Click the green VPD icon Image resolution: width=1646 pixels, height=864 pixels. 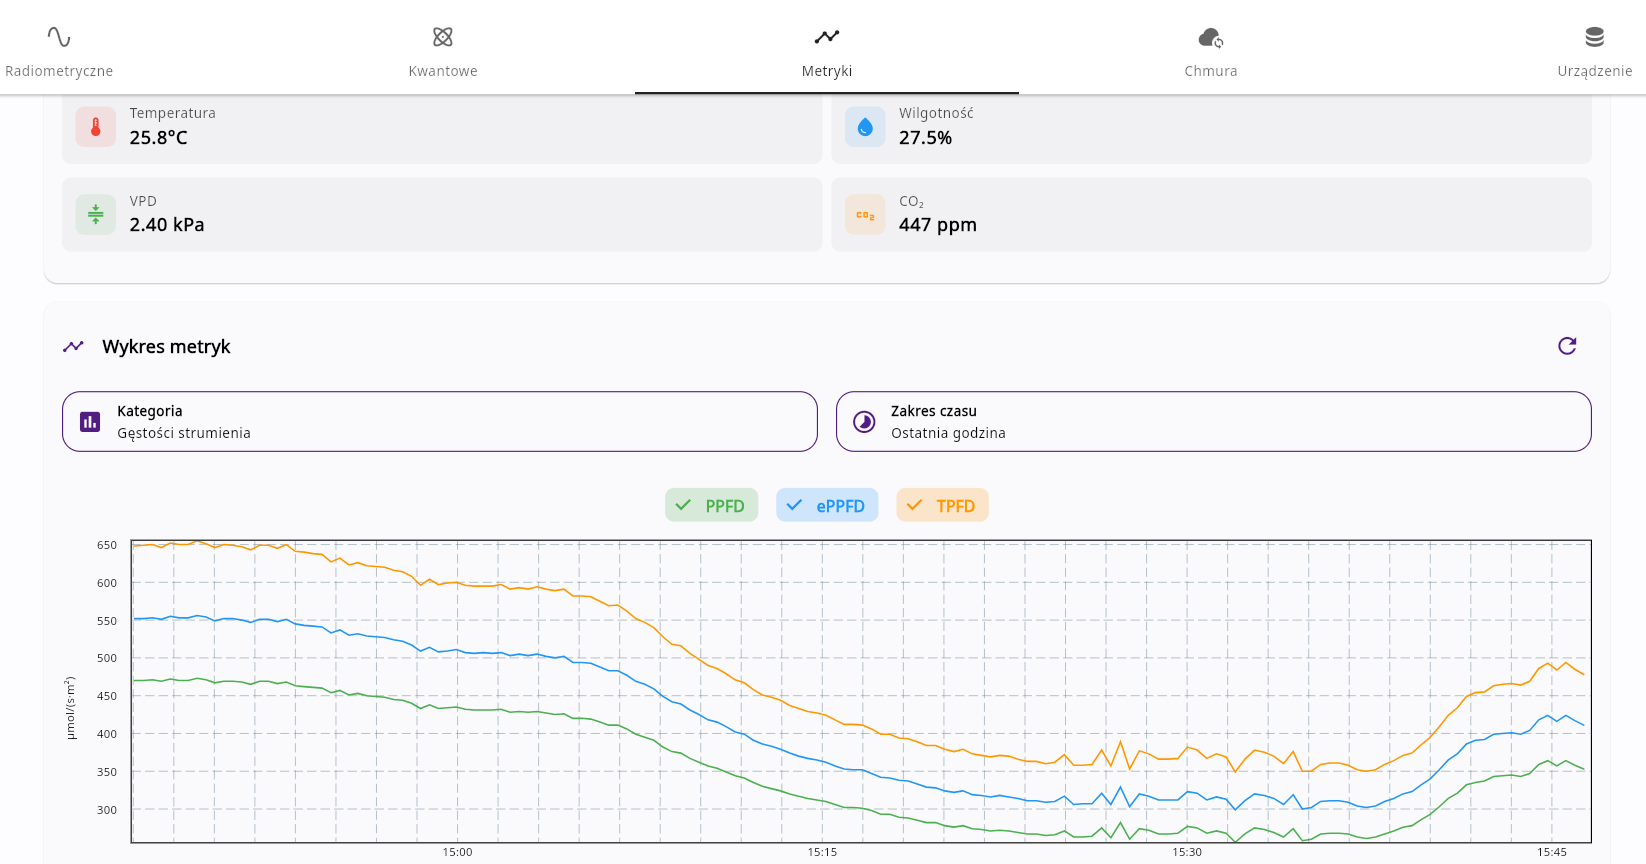[x=96, y=215]
